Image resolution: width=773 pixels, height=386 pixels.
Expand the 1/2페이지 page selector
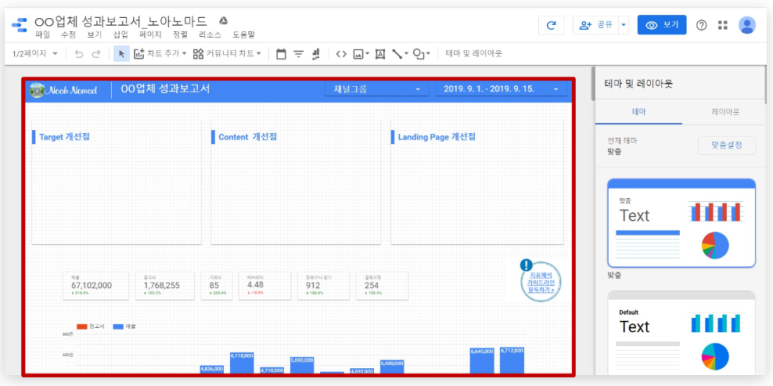35,54
